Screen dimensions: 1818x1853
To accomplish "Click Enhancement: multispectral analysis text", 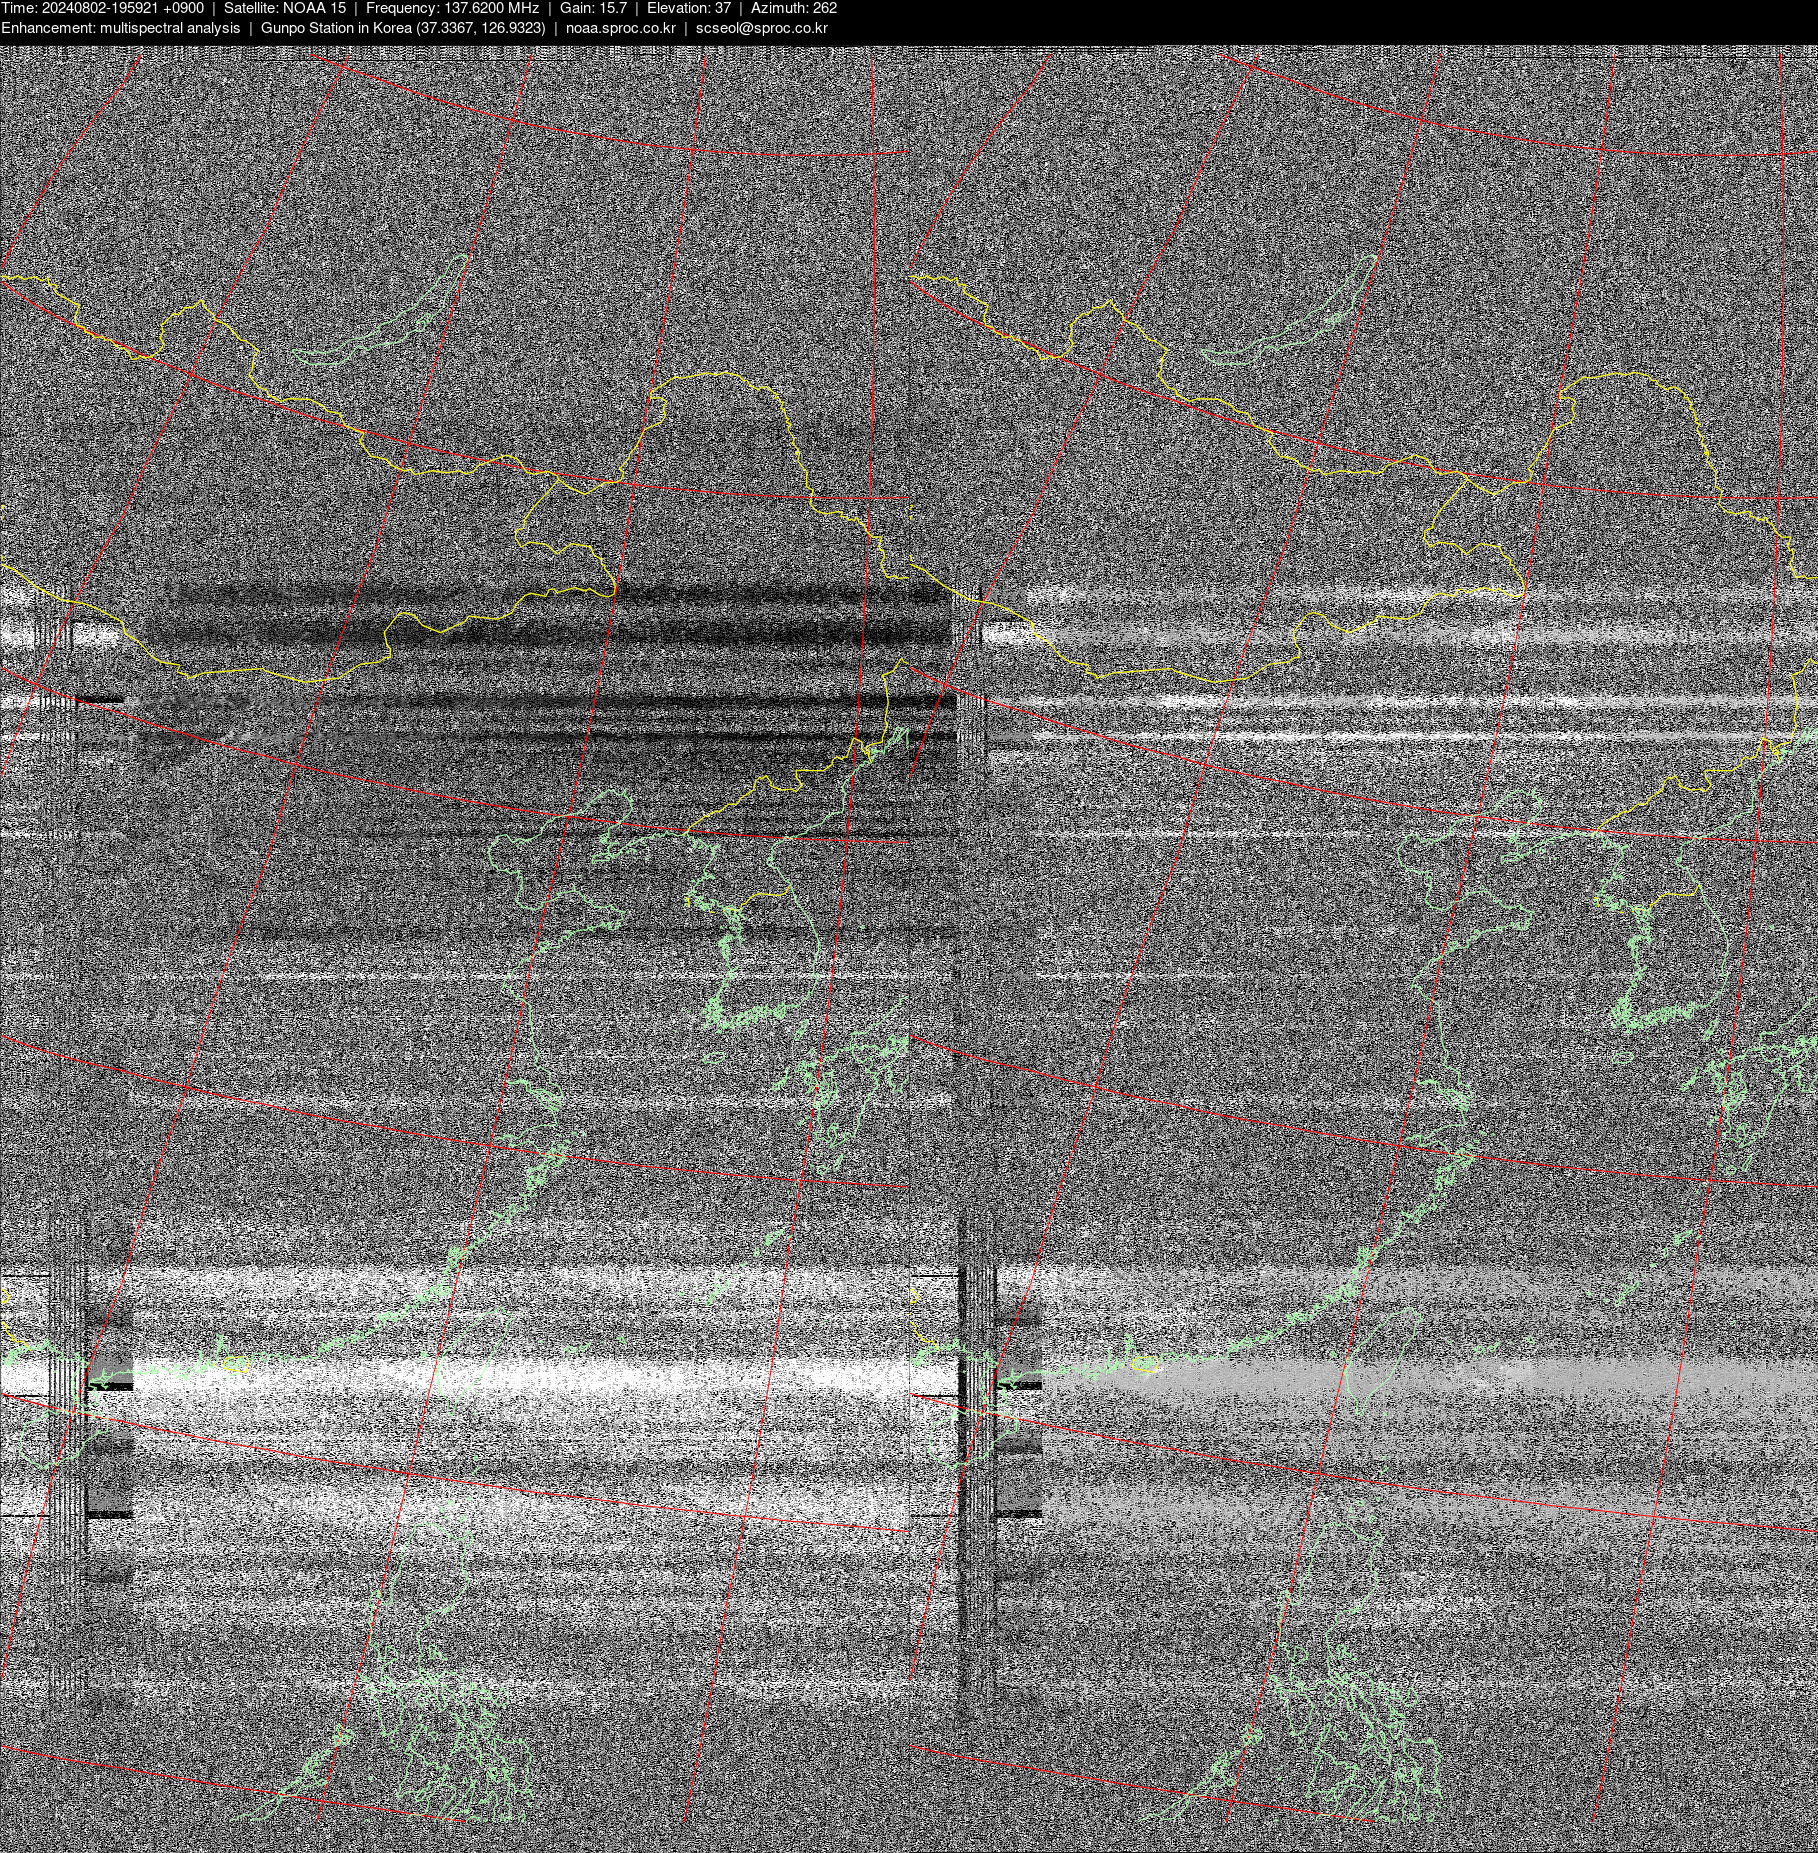I will tap(120, 28).
